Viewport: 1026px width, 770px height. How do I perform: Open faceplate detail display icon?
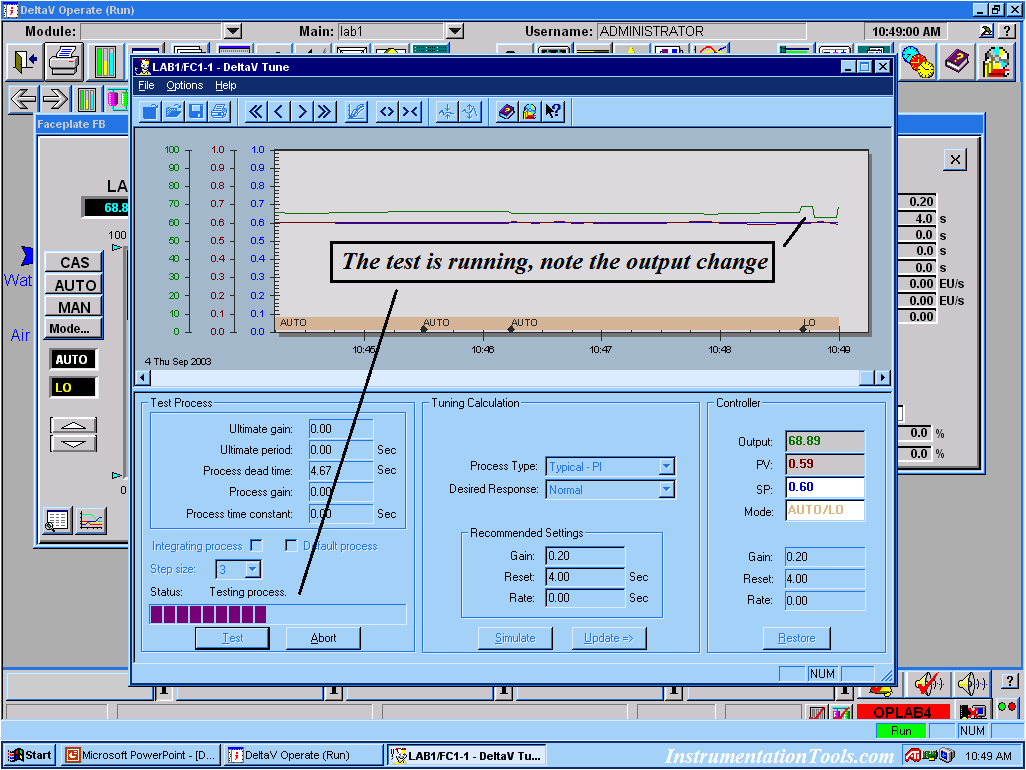click(58, 521)
